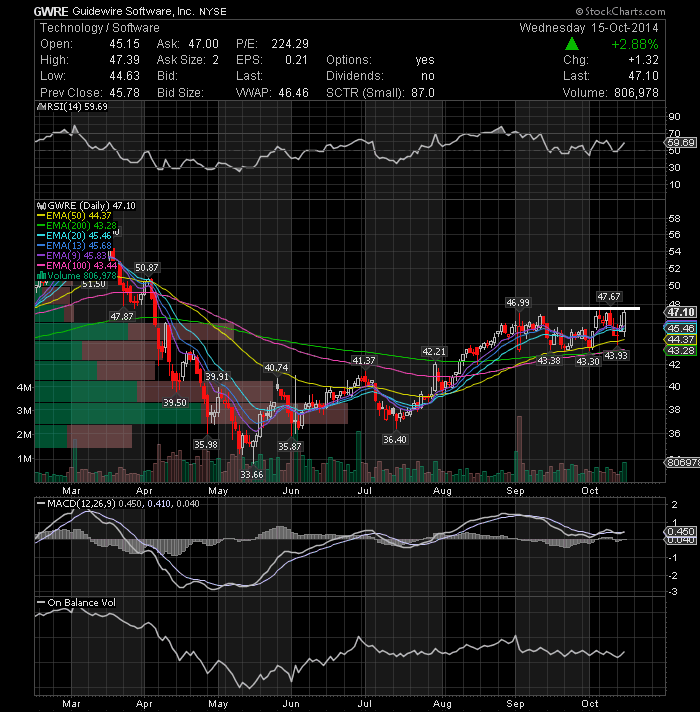700x712 pixels.
Task: Click the High value 47.39
Action: (x=124, y=60)
